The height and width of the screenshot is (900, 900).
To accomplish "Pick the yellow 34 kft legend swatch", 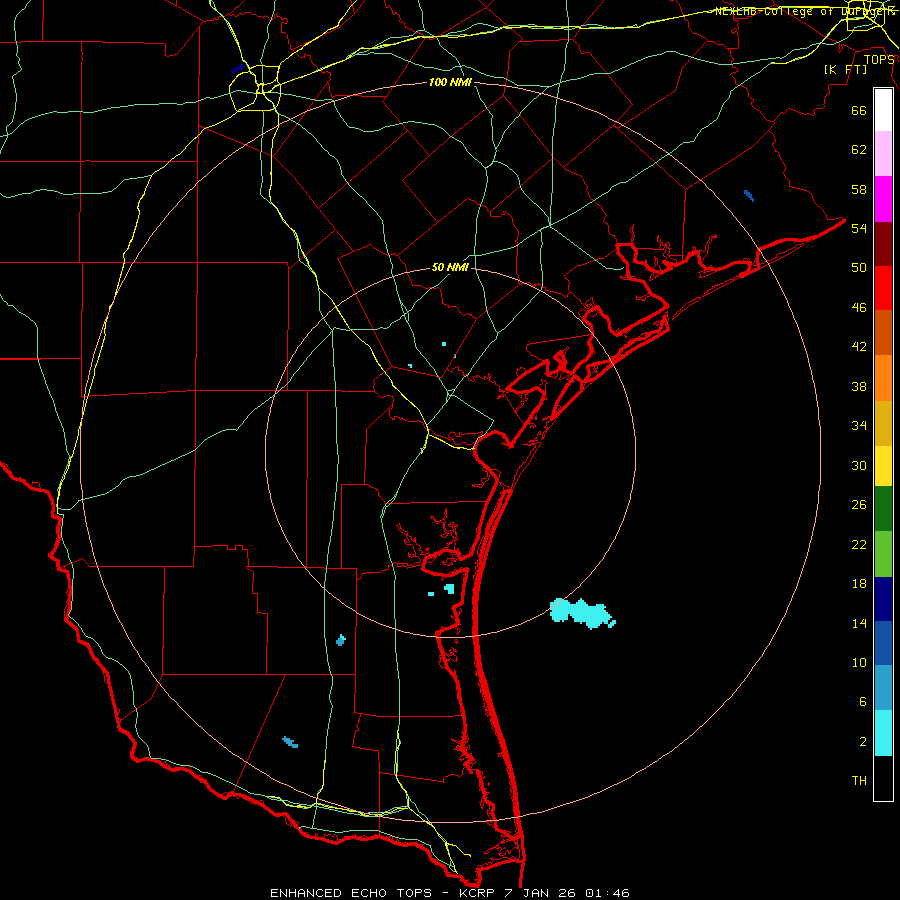I will click(883, 466).
